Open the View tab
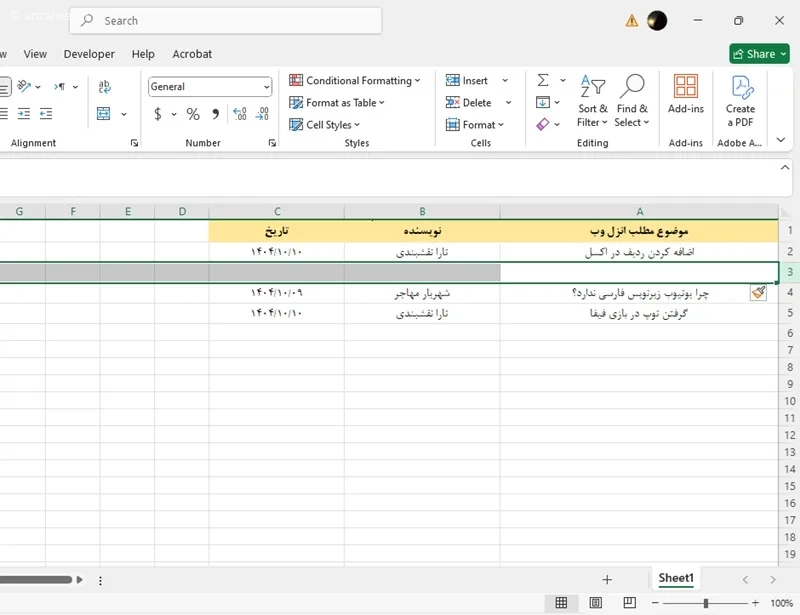This screenshot has width=800, height=615. click(x=35, y=54)
